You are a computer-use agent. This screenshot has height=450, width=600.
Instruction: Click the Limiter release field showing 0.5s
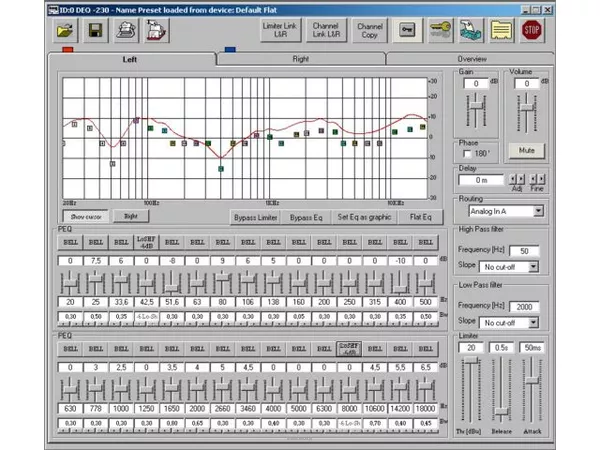[x=501, y=347]
